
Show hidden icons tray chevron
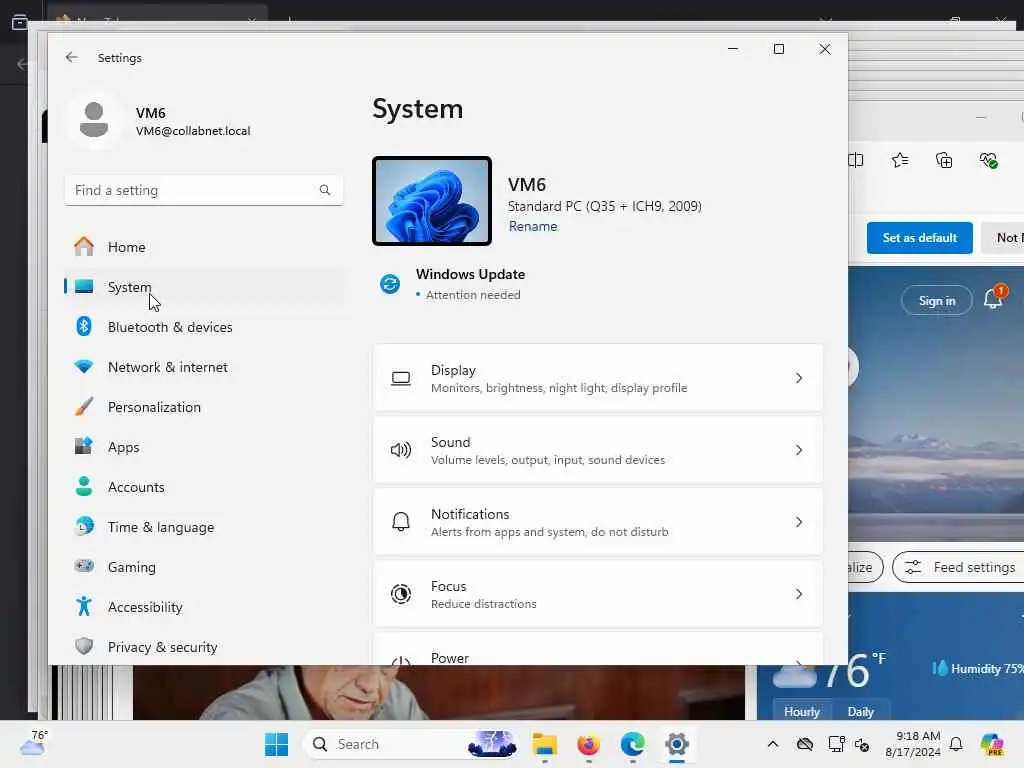[x=773, y=744]
